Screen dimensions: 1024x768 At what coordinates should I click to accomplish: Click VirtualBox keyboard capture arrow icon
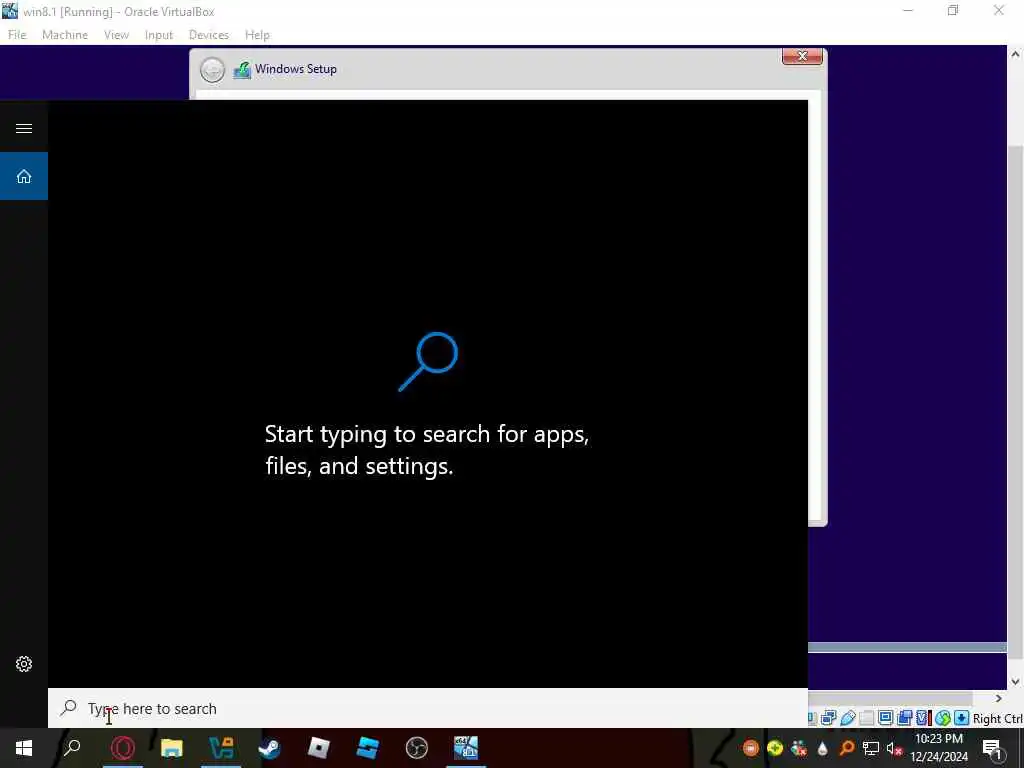click(961, 718)
